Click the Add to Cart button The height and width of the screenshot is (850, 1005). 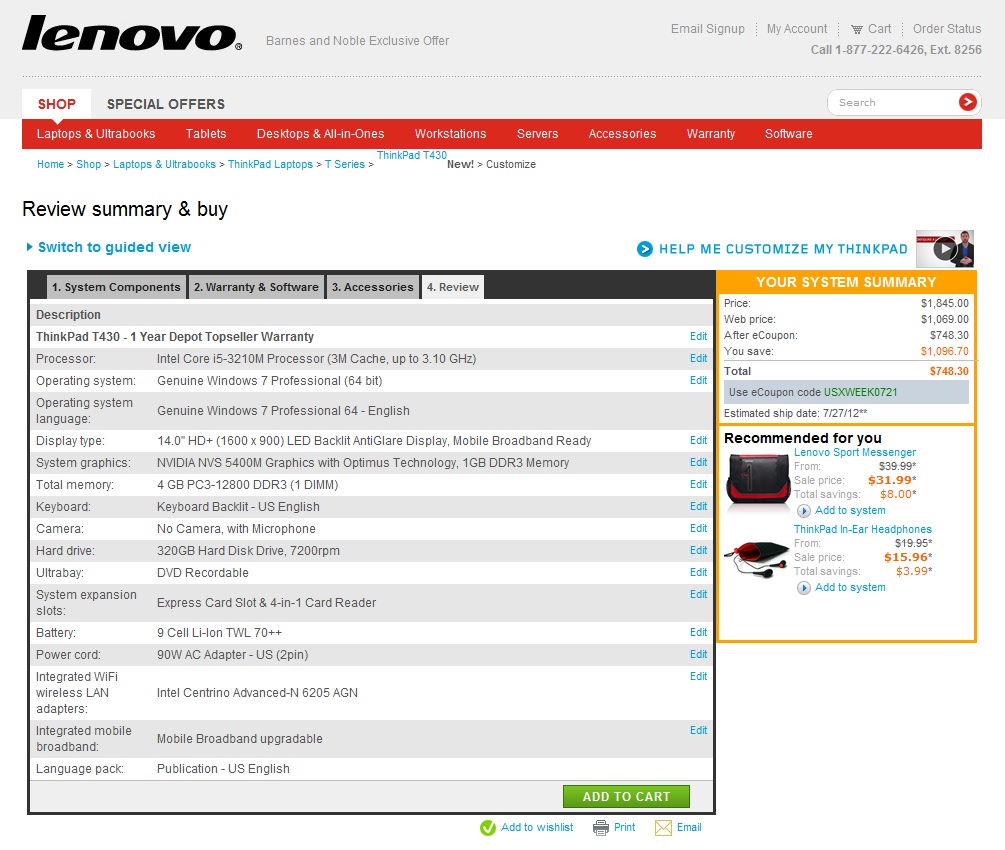click(x=626, y=796)
